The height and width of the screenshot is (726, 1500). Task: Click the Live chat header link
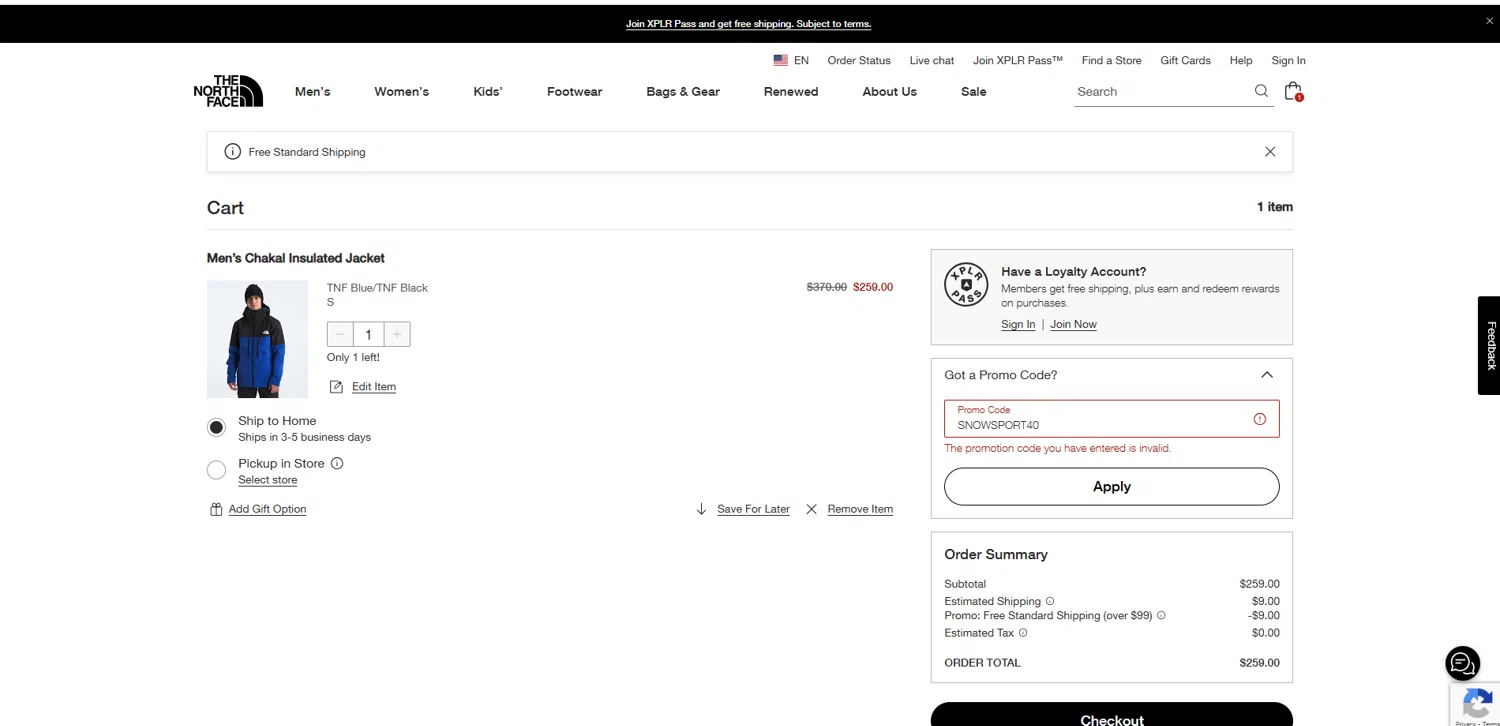(931, 60)
